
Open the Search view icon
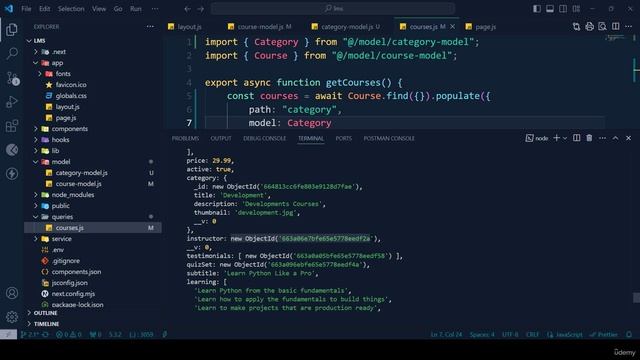(12, 53)
